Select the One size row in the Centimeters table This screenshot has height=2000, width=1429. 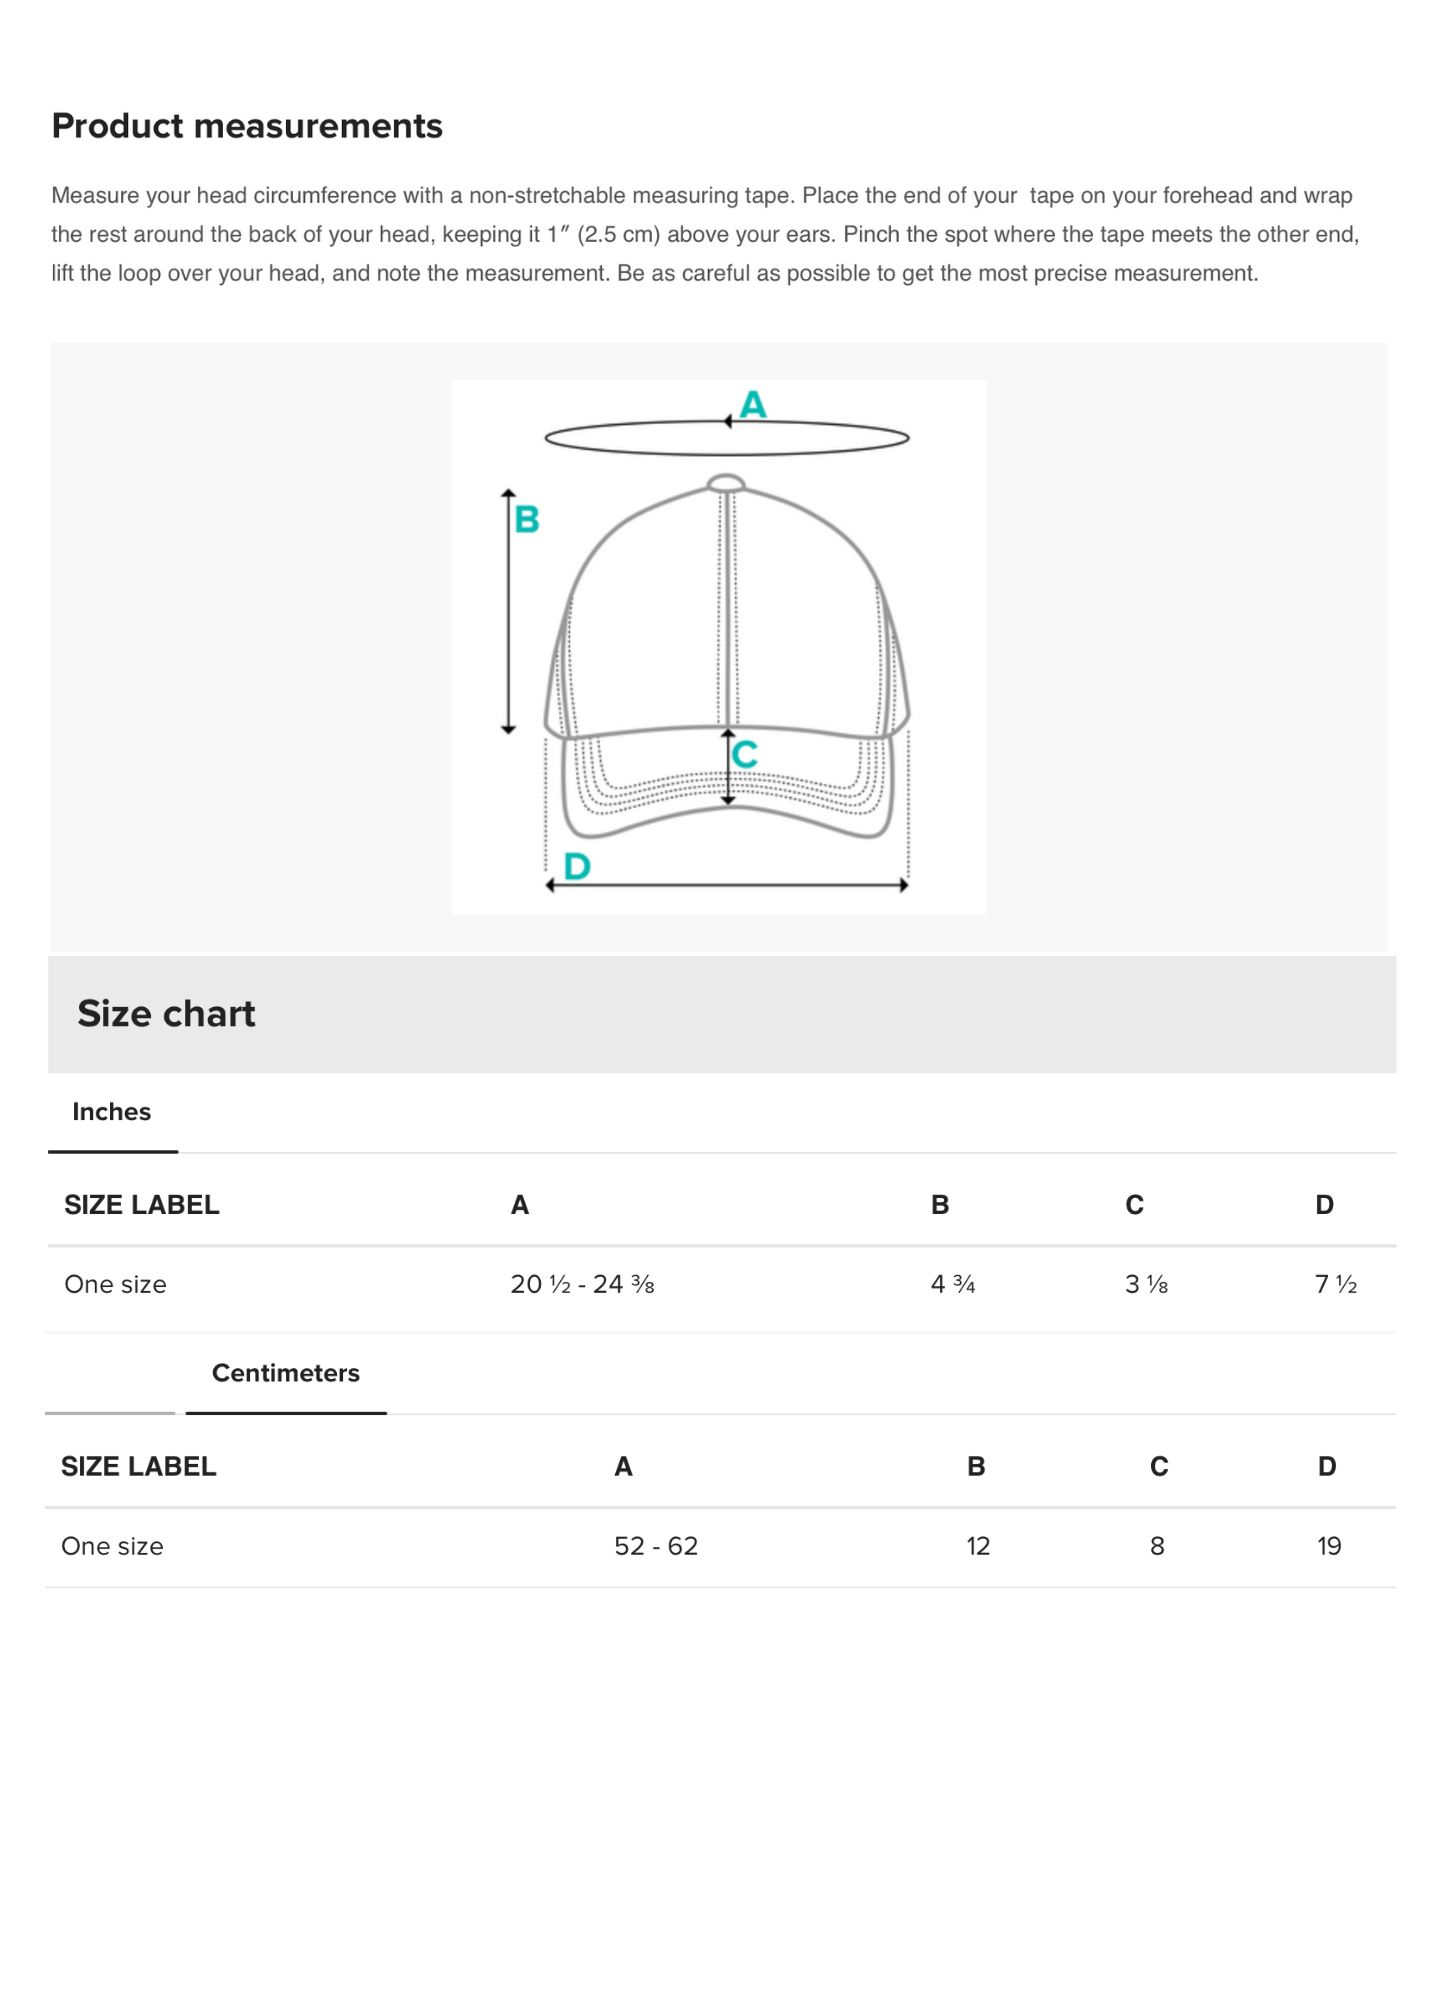113,1546
